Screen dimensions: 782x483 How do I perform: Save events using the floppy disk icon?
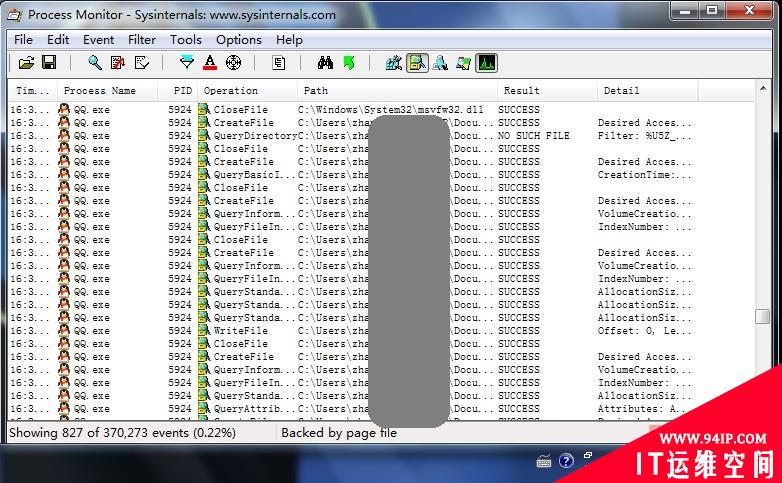(49, 63)
